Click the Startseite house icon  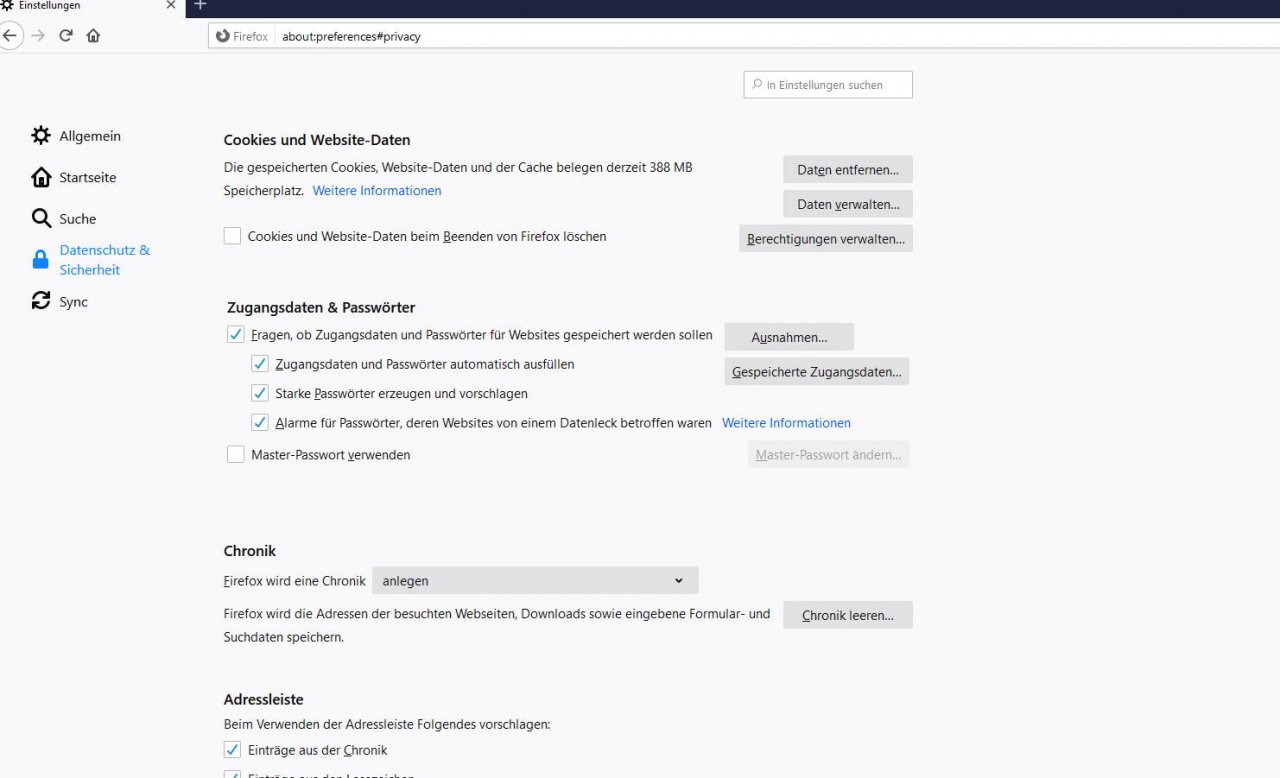(41, 177)
